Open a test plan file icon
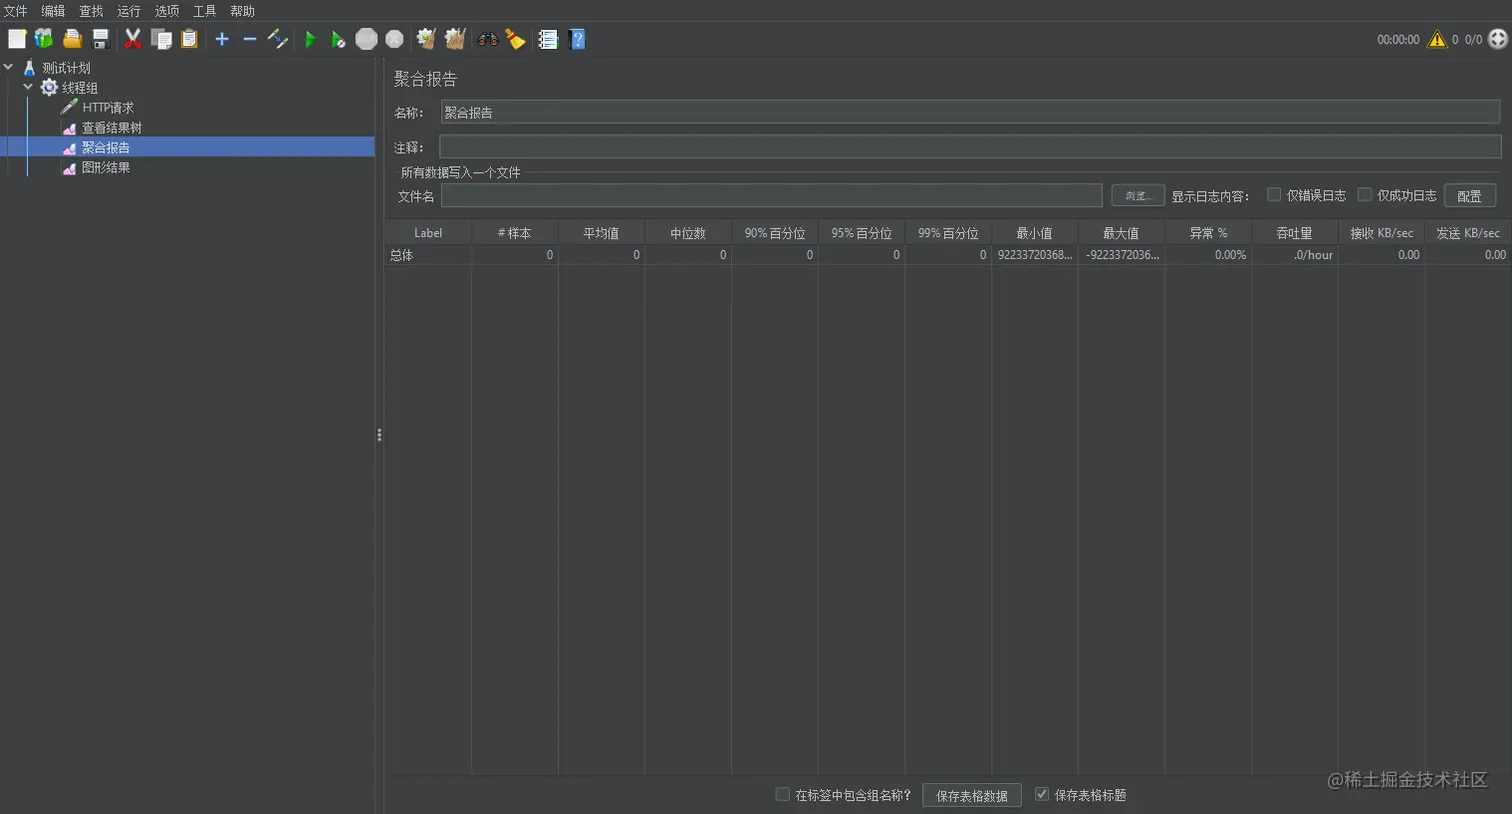Image resolution: width=1512 pixels, height=814 pixels. click(72, 39)
